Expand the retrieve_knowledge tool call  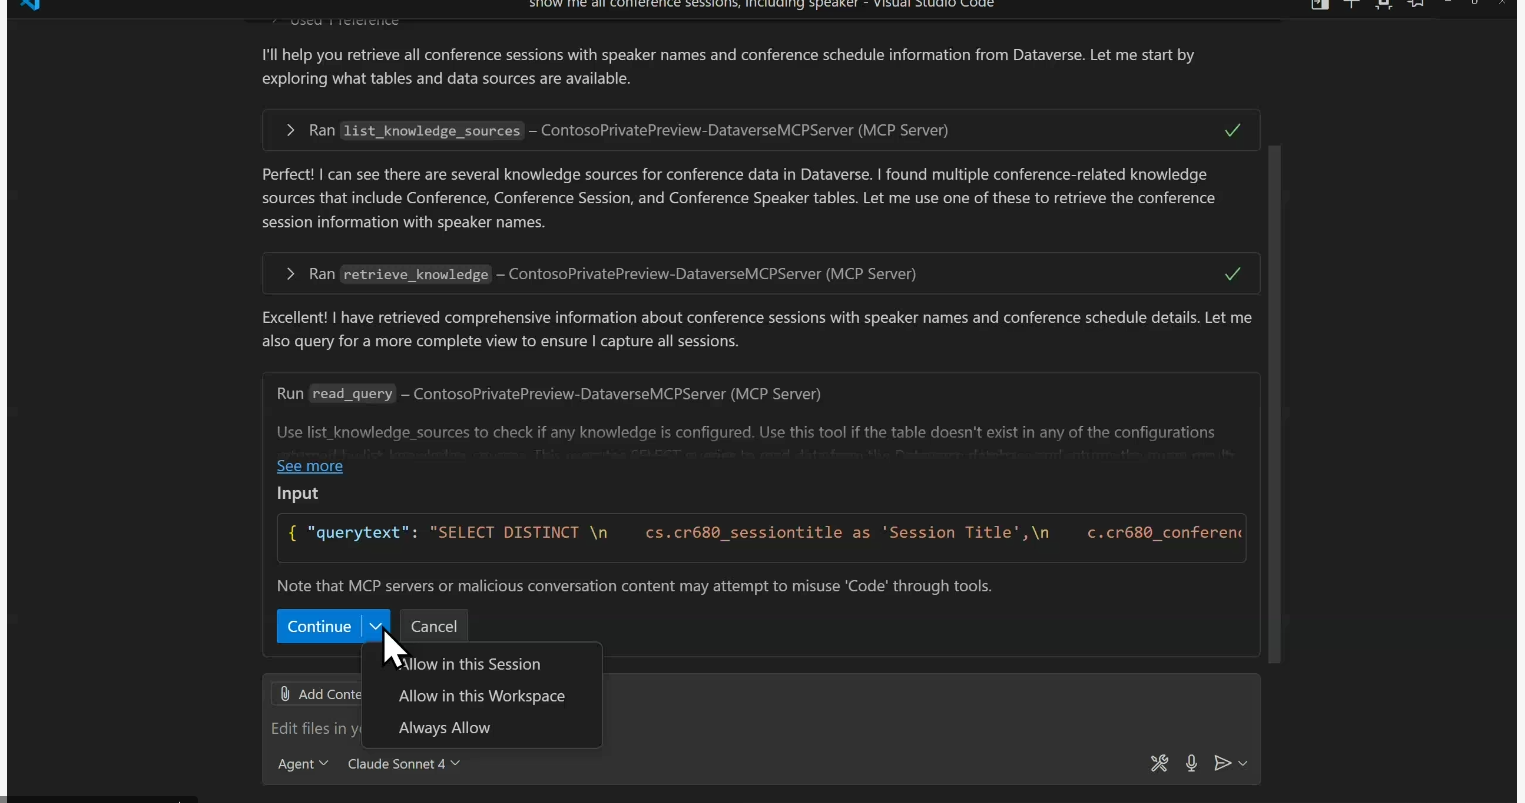pyautogui.click(x=290, y=274)
